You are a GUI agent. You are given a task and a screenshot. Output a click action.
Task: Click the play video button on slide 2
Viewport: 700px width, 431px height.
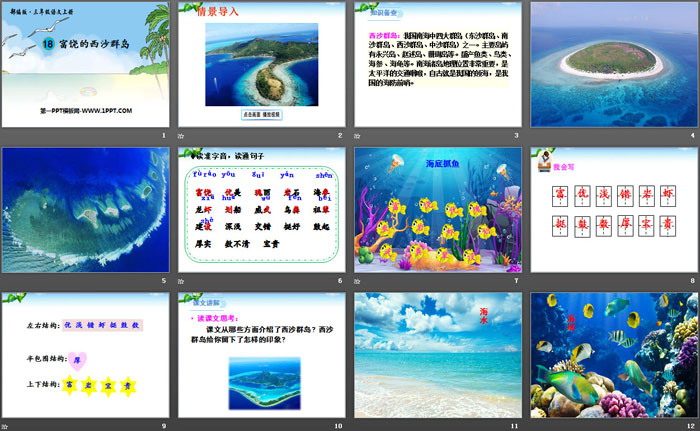[x=262, y=115]
